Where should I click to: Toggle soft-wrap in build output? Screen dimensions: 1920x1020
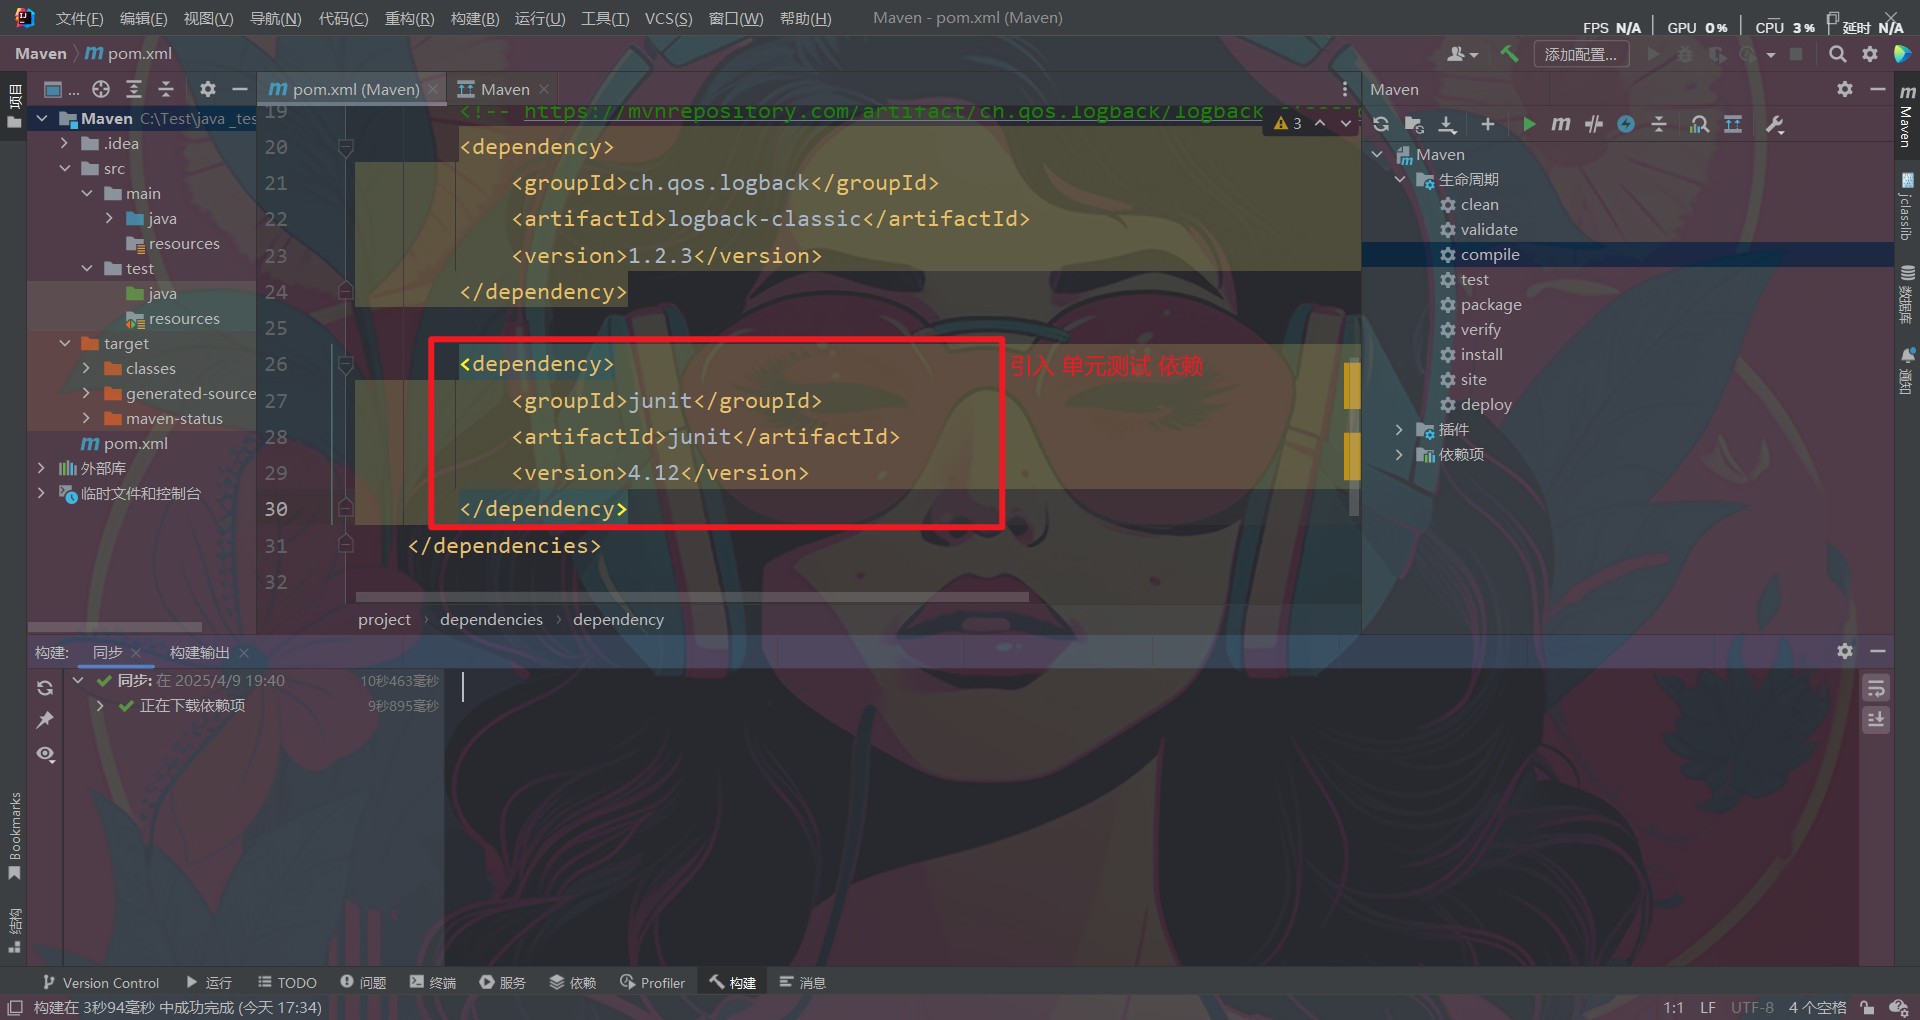pos(1876,688)
